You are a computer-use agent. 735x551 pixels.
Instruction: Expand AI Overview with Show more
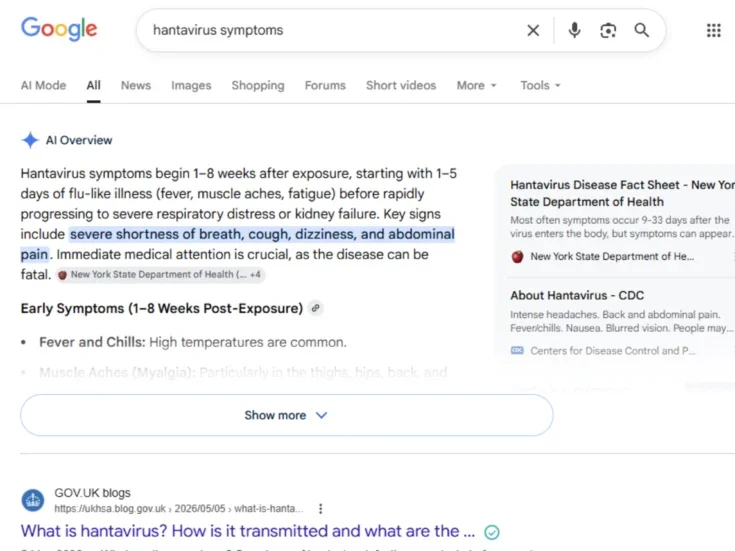[x=286, y=415]
